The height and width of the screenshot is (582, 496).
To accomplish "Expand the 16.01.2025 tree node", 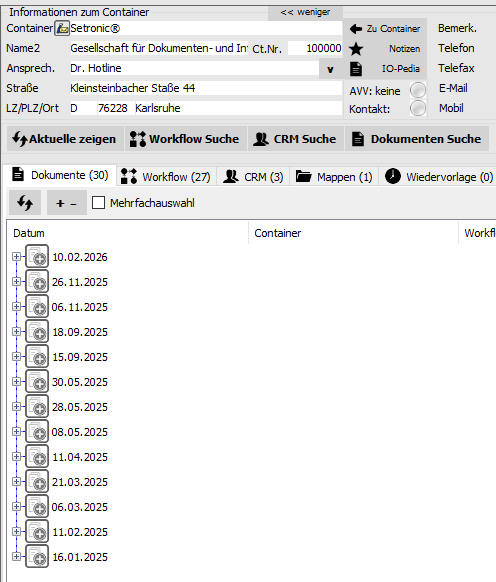I will [16, 556].
